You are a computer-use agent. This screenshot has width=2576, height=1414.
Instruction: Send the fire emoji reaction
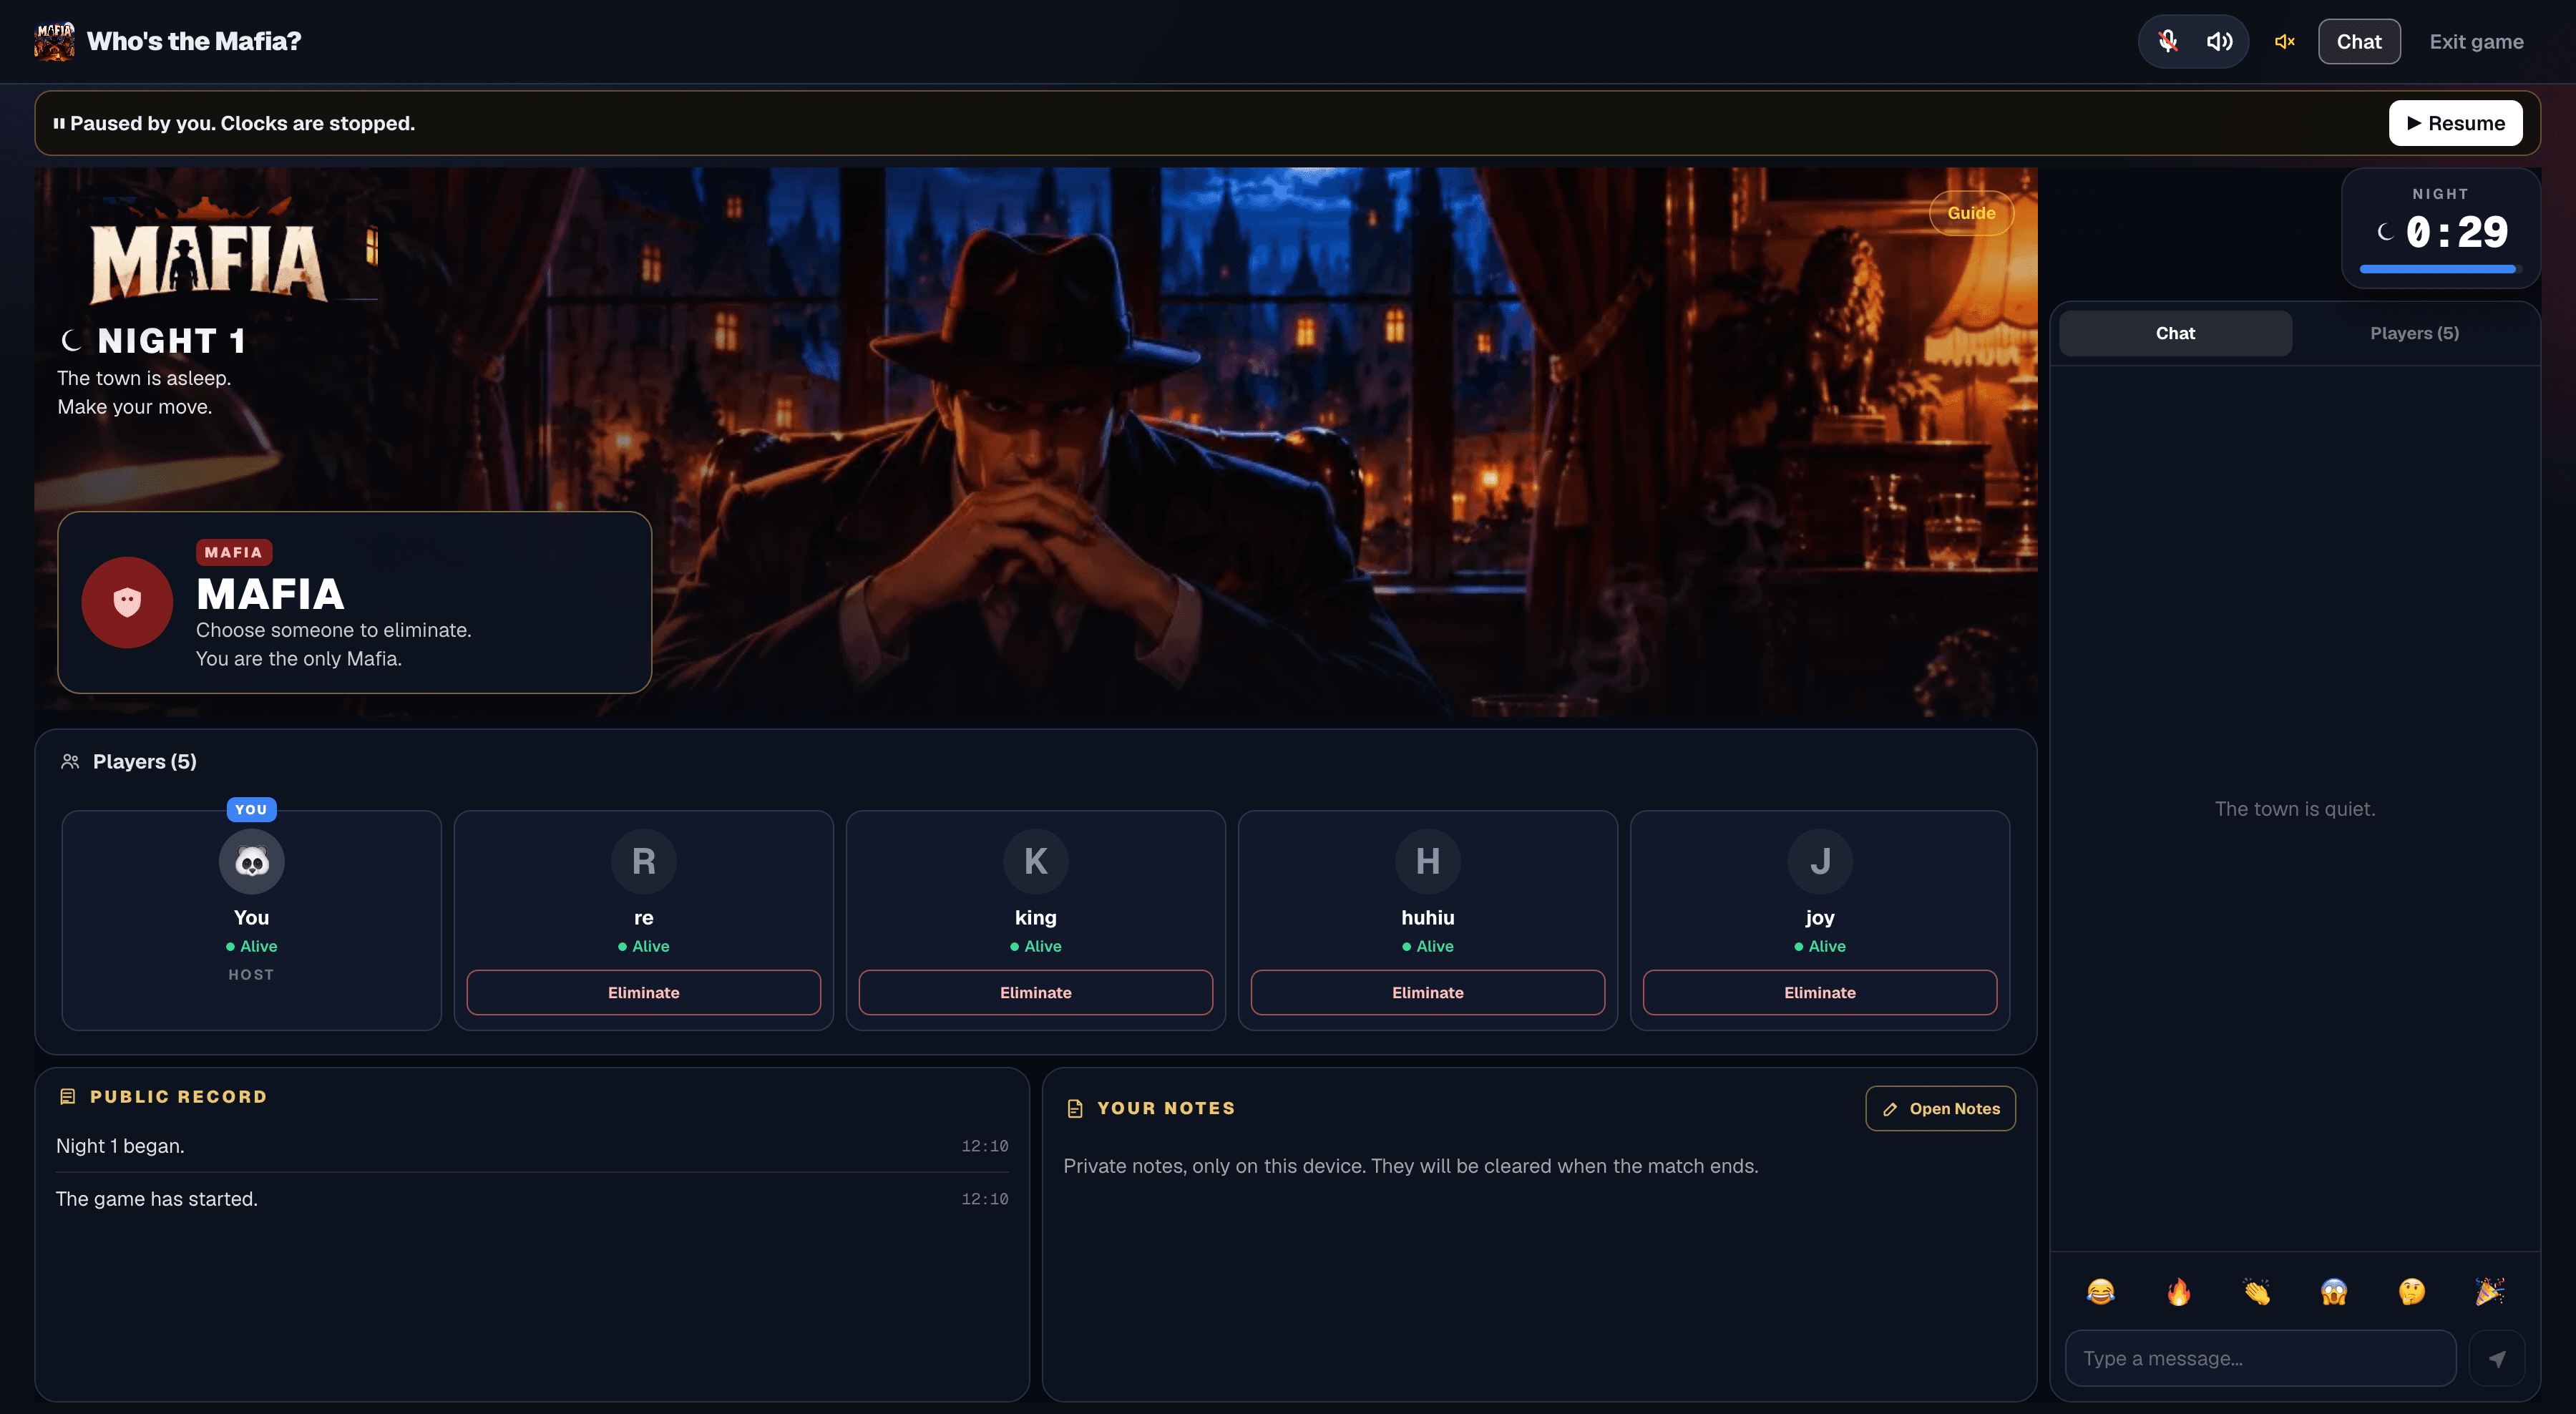[2178, 1291]
